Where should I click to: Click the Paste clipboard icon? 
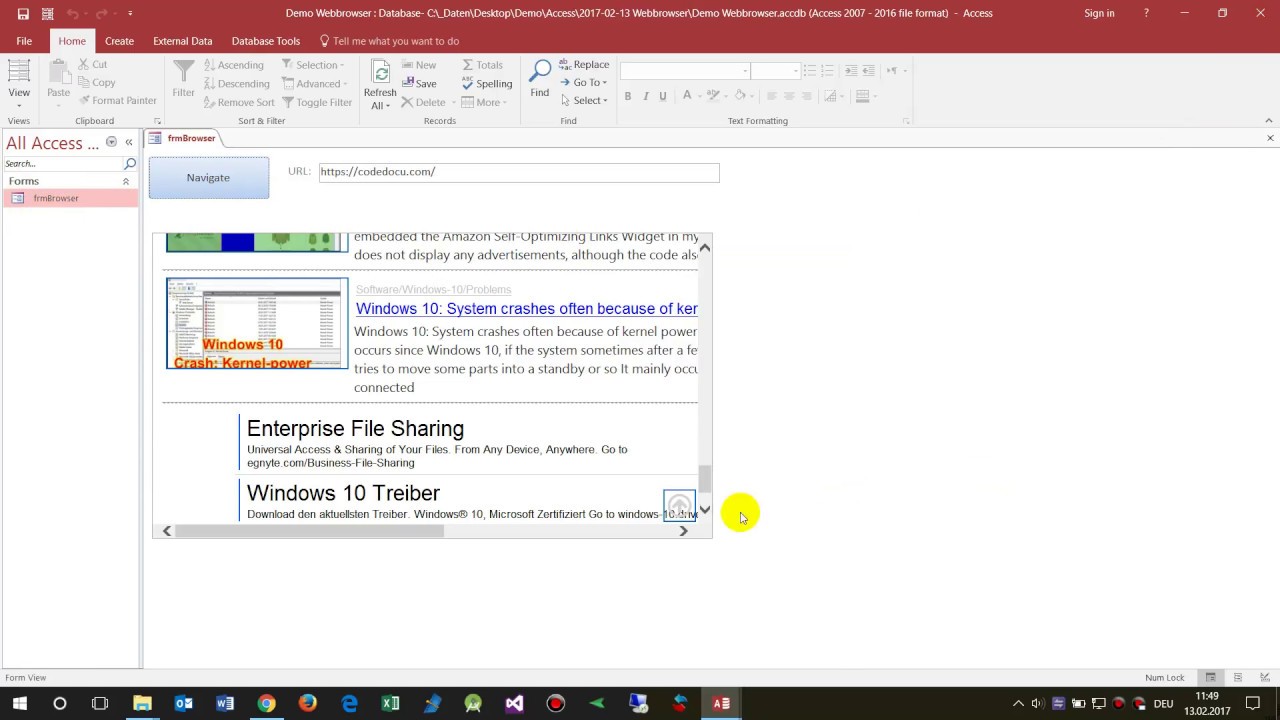(58, 80)
